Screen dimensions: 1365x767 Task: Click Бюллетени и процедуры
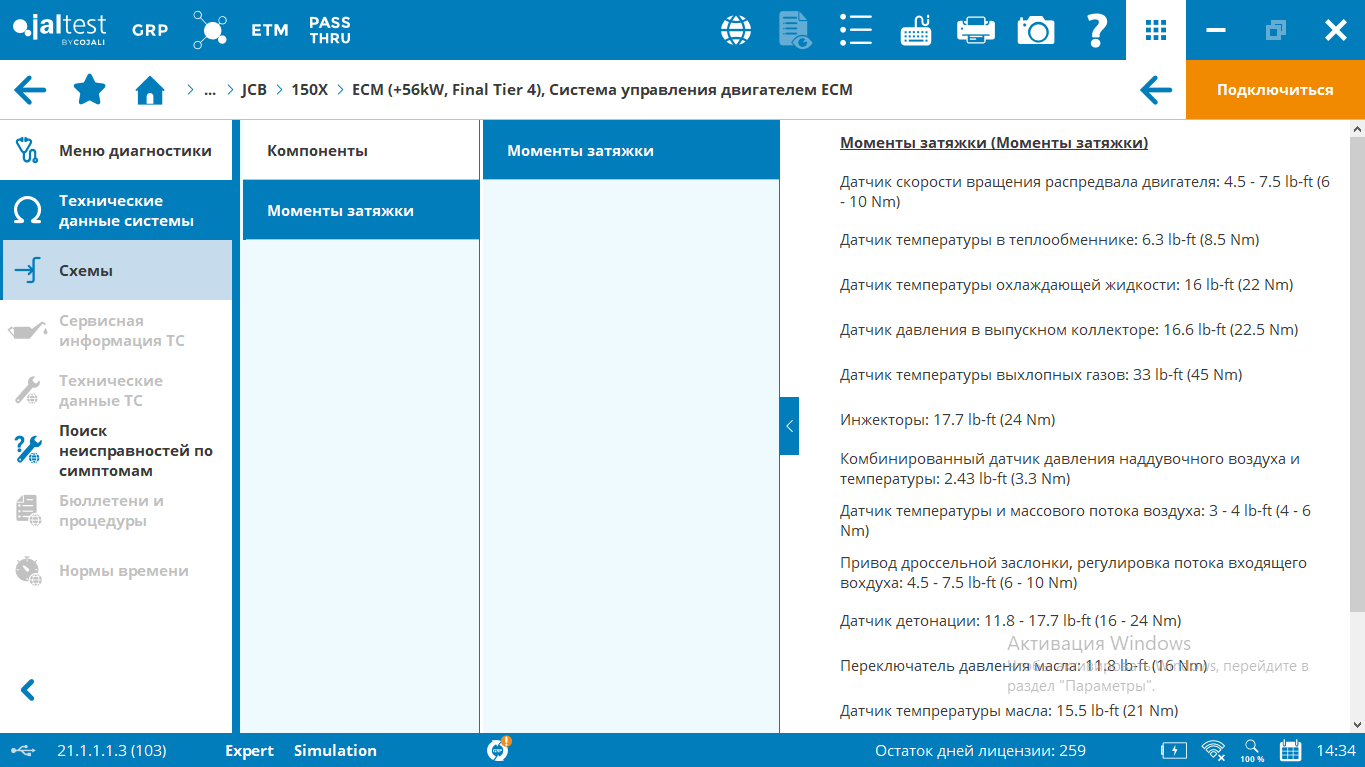(x=116, y=511)
